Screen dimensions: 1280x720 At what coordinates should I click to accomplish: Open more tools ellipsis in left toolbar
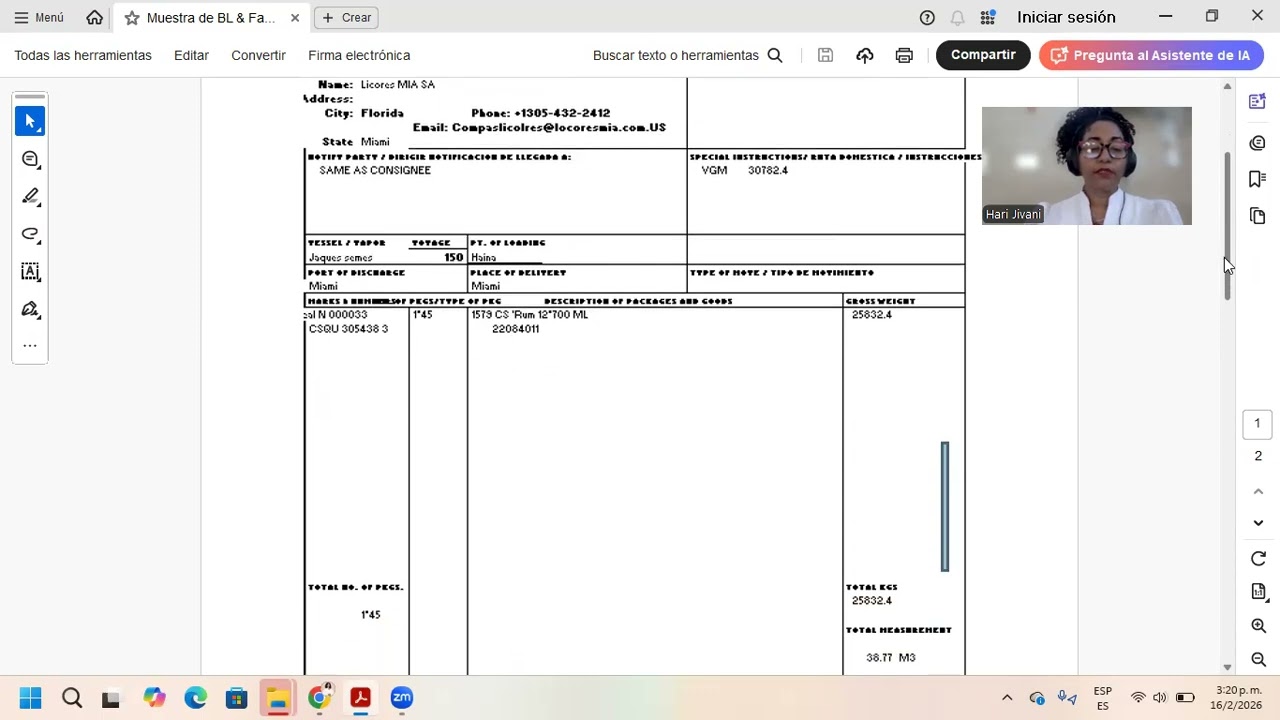click(30, 346)
